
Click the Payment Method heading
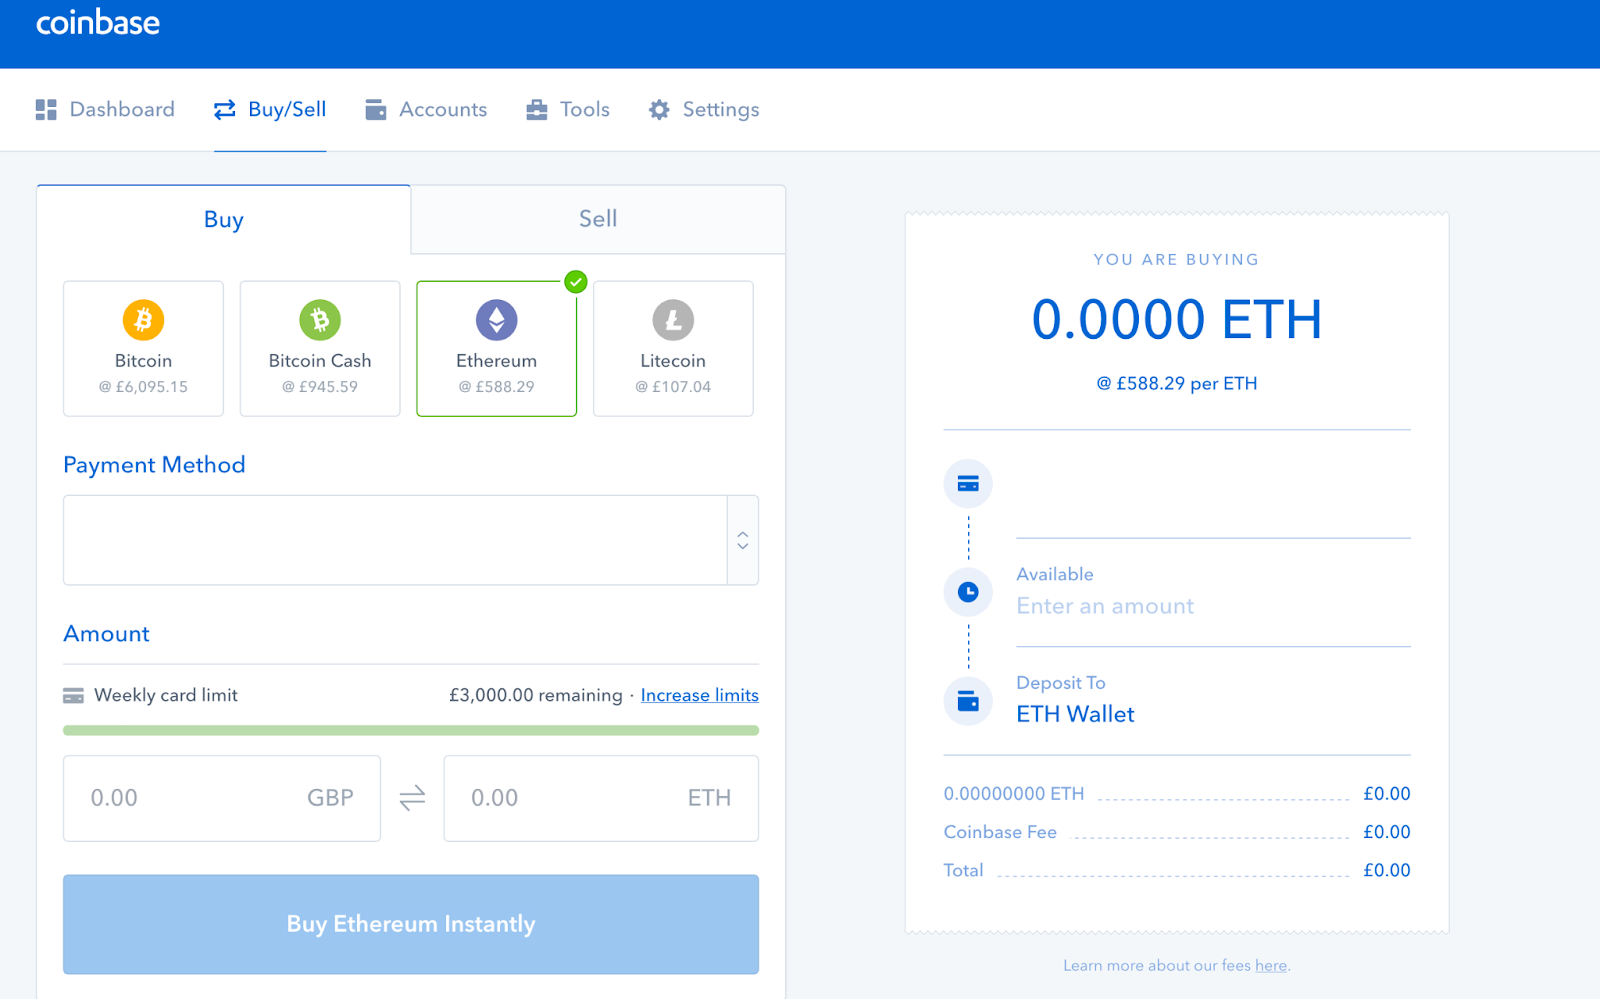click(154, 465)
